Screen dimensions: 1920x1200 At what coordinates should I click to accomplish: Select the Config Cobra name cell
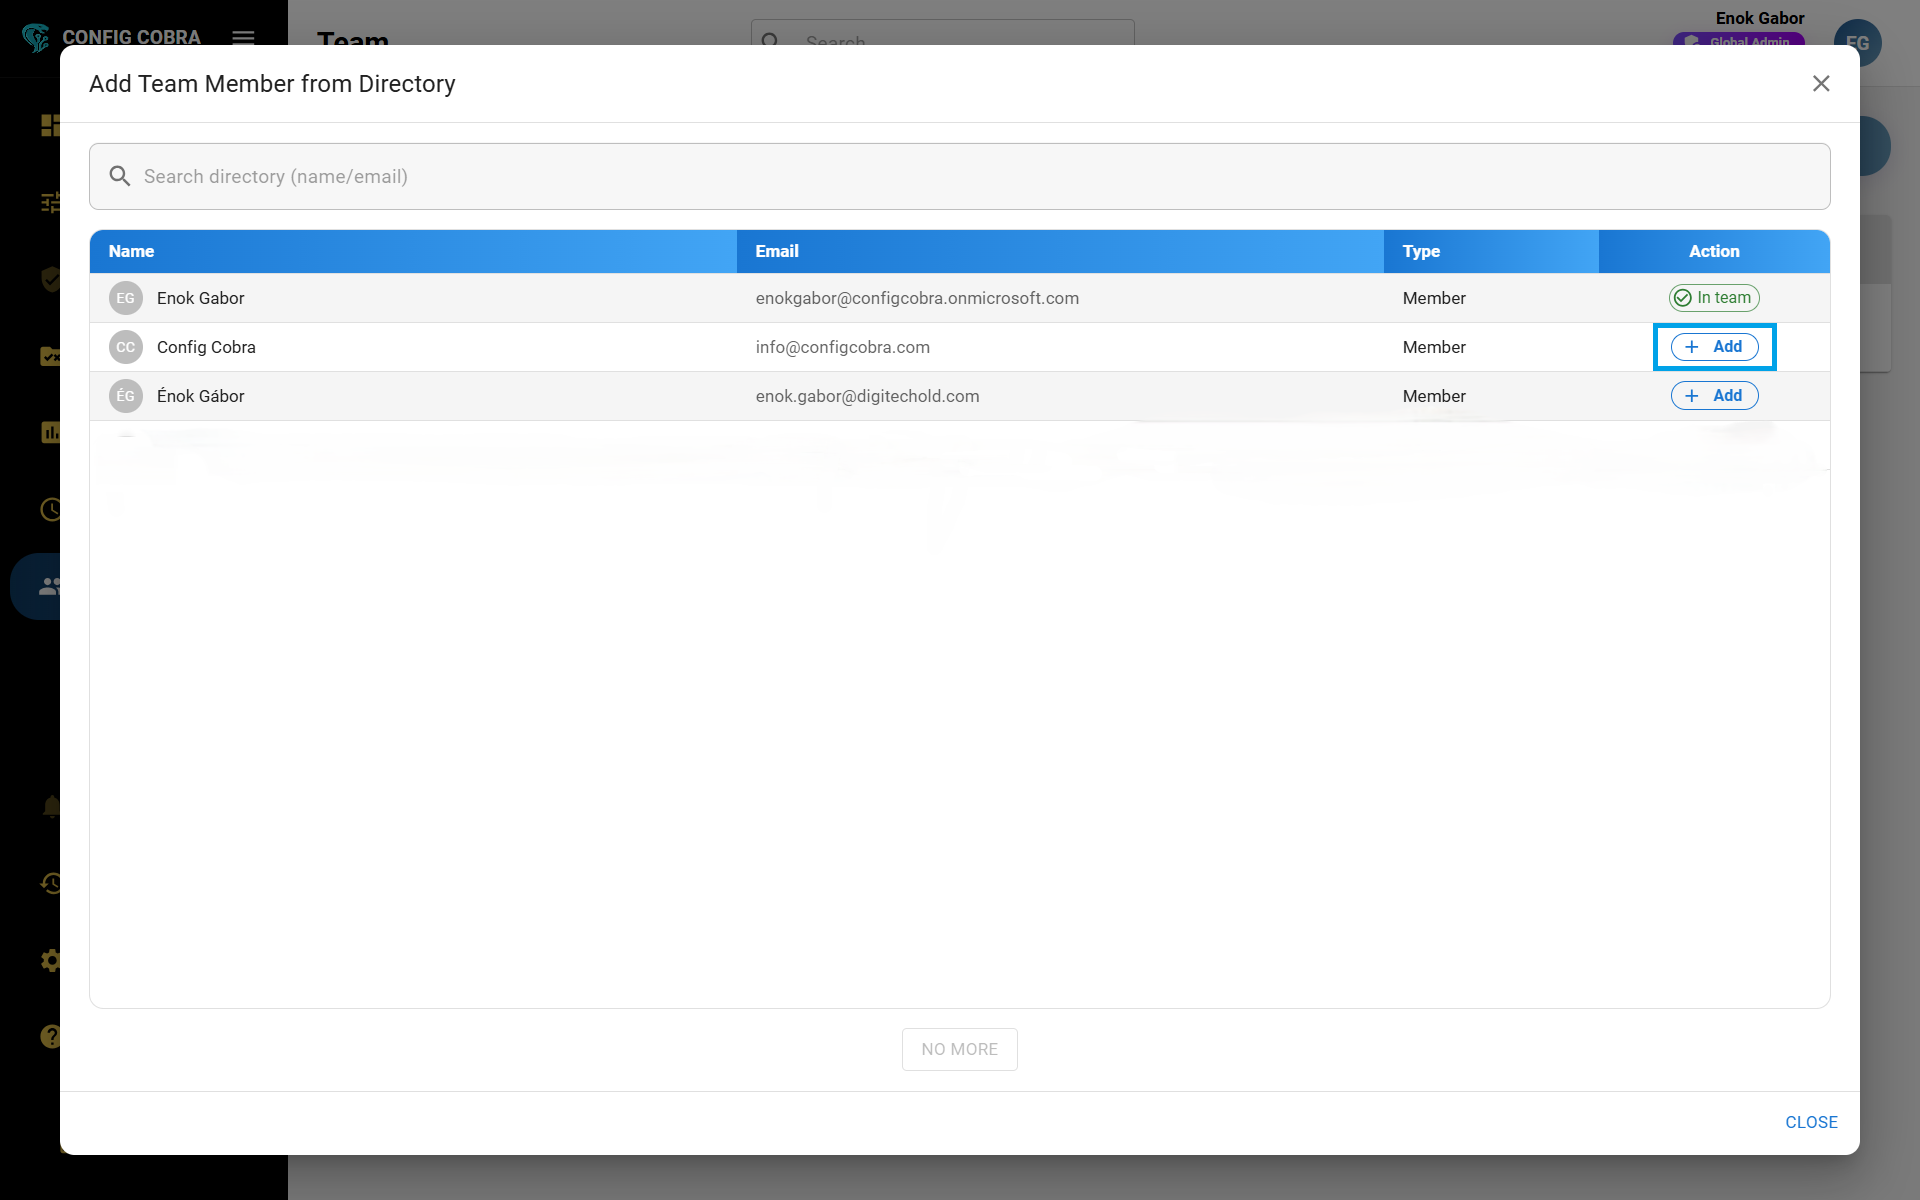(206, 347)
